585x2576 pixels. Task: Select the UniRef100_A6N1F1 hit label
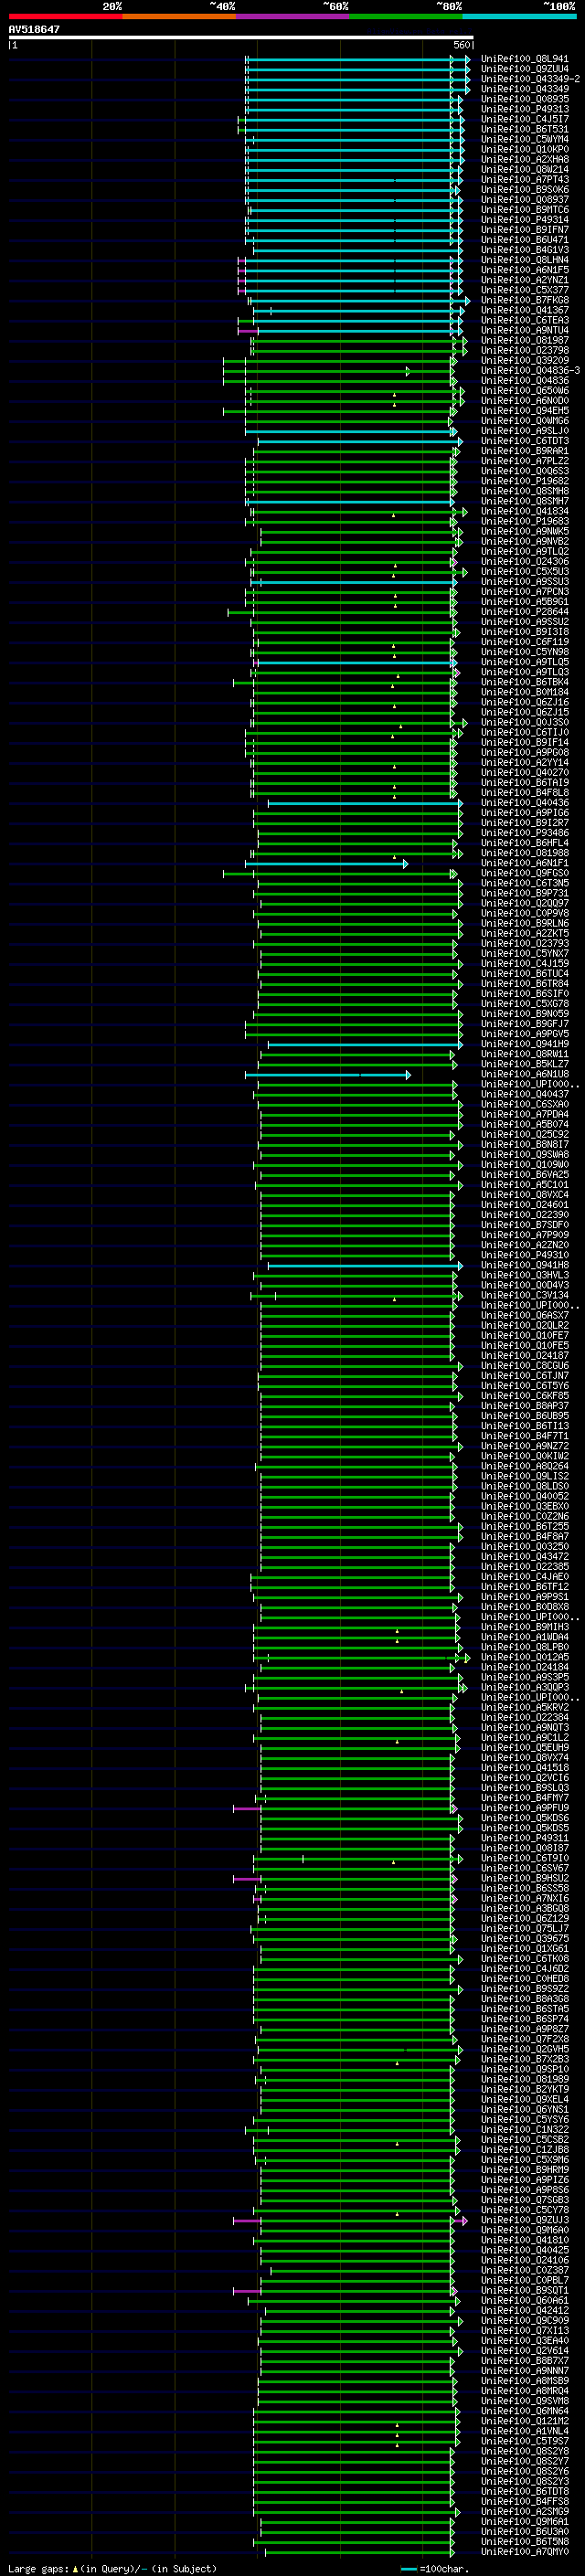[x=525, y=863]
